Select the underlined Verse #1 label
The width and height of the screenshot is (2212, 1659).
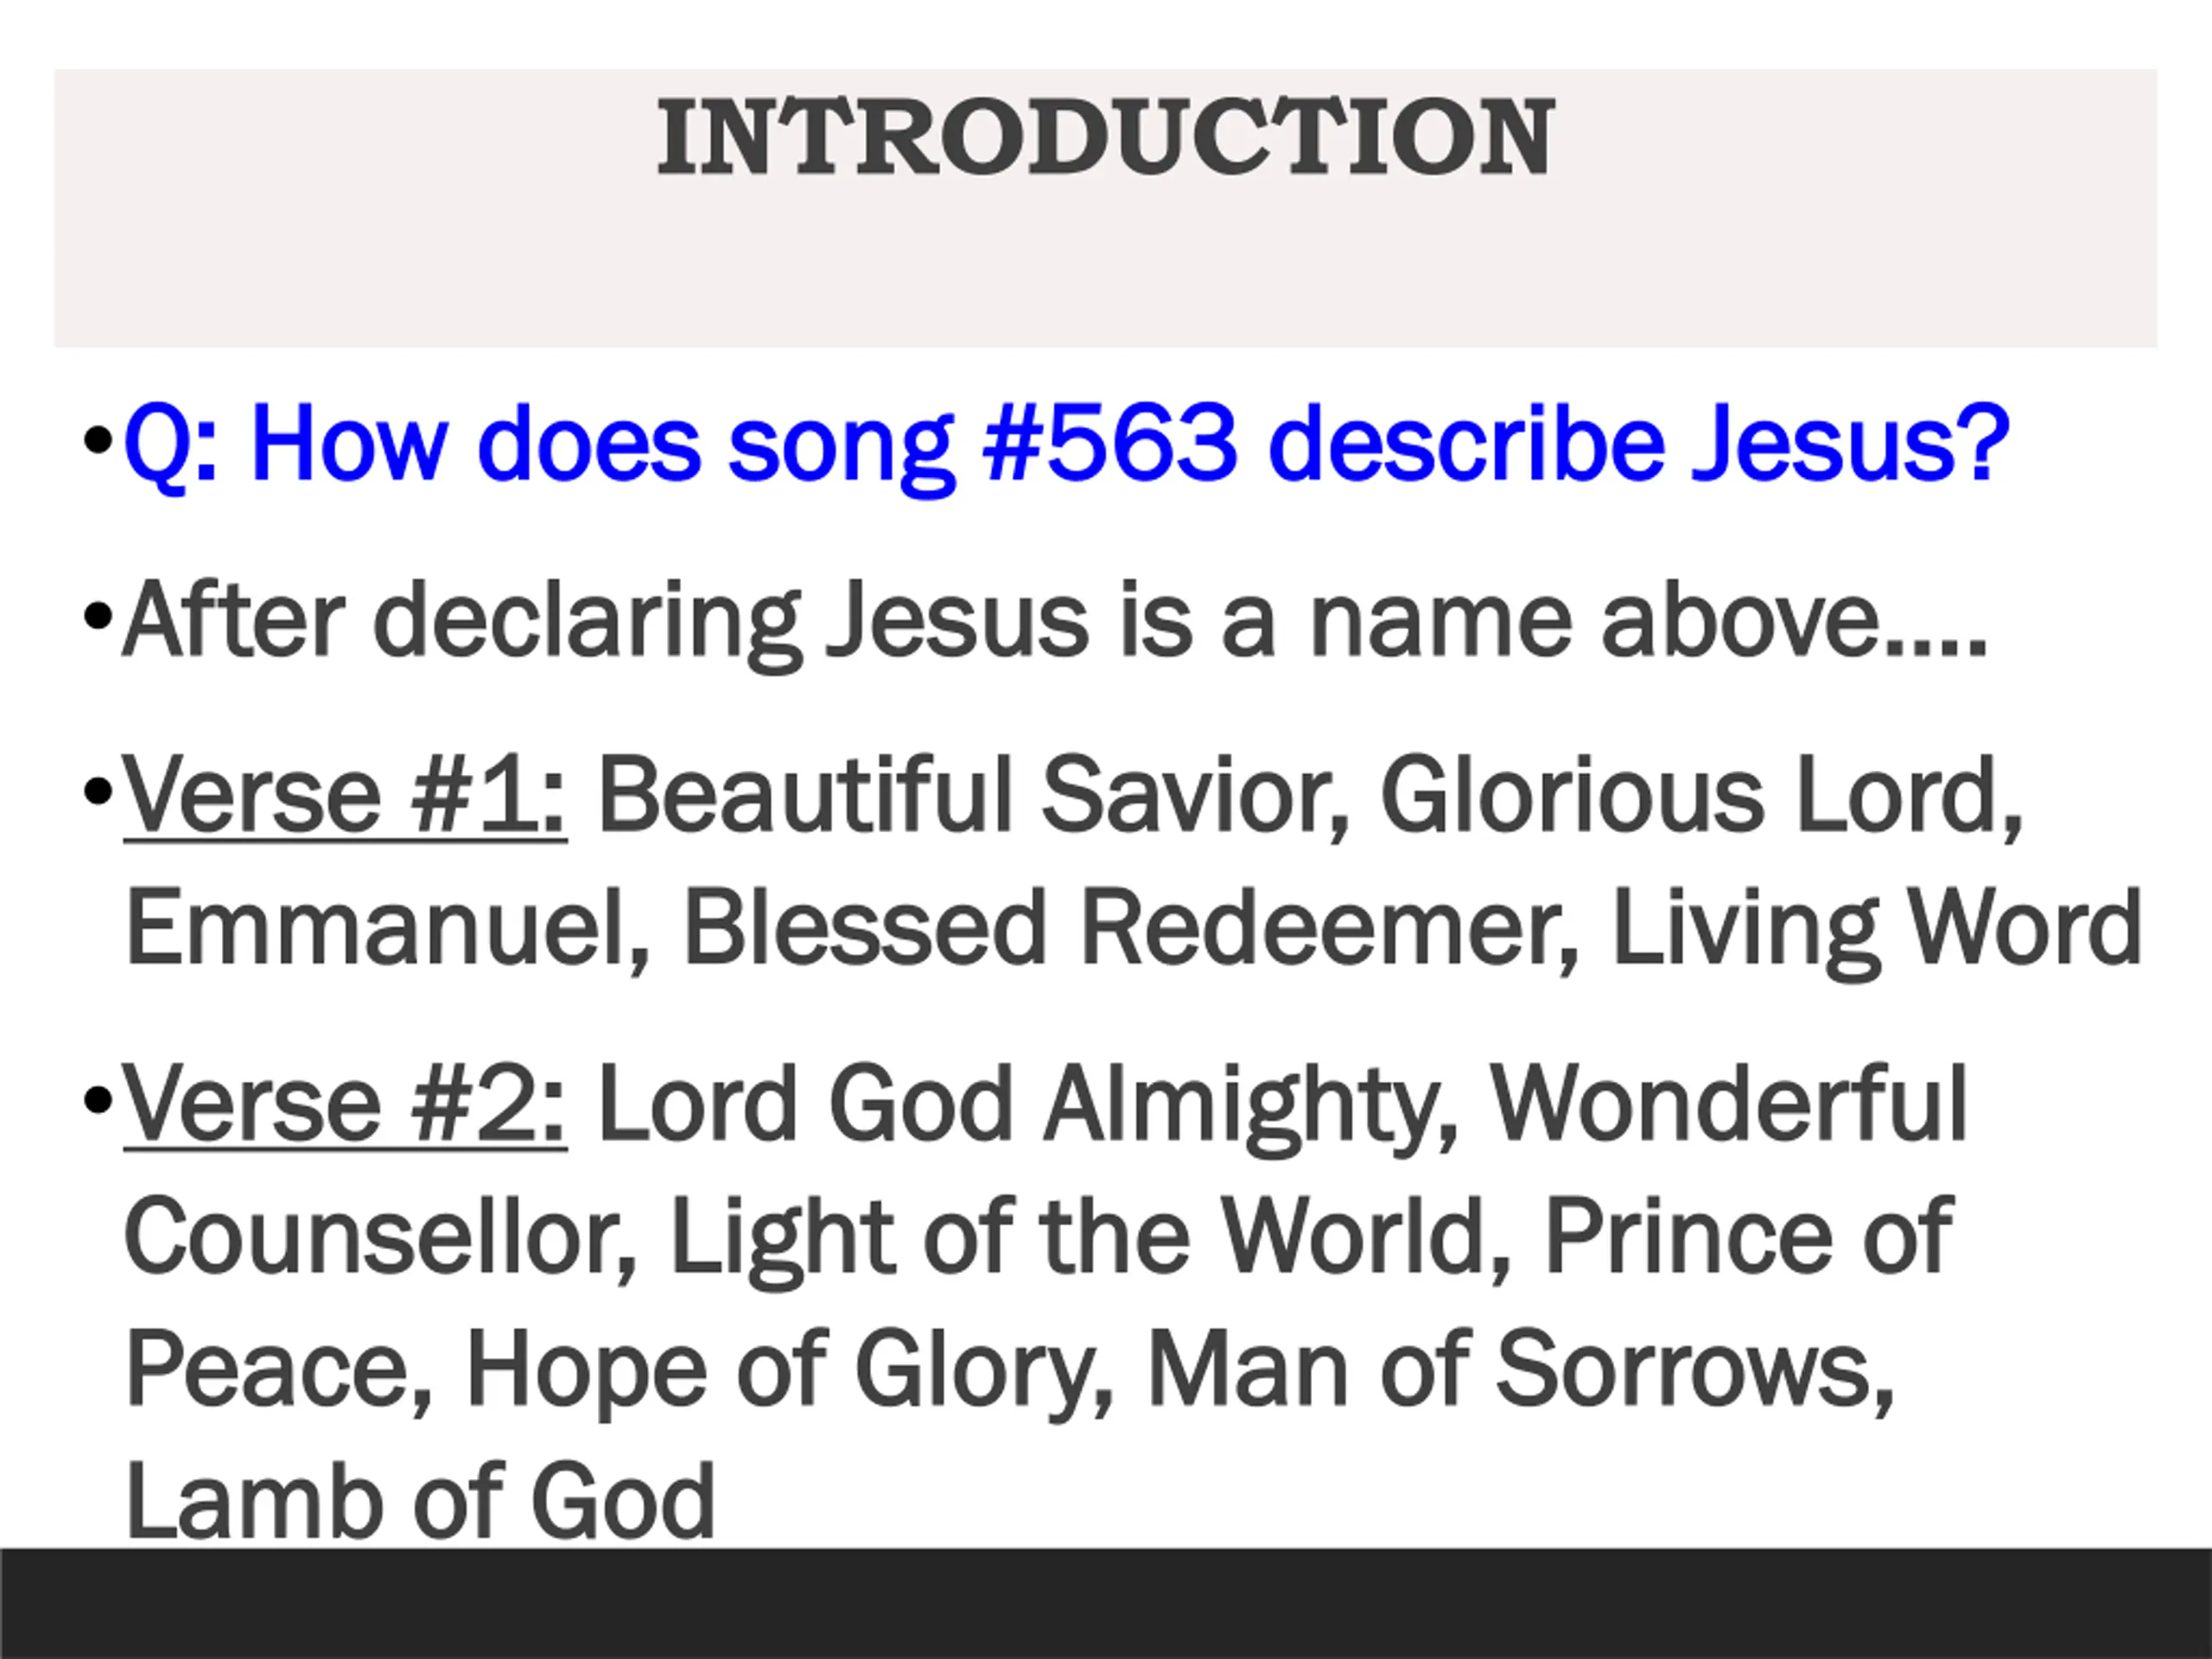coord(345,795)
